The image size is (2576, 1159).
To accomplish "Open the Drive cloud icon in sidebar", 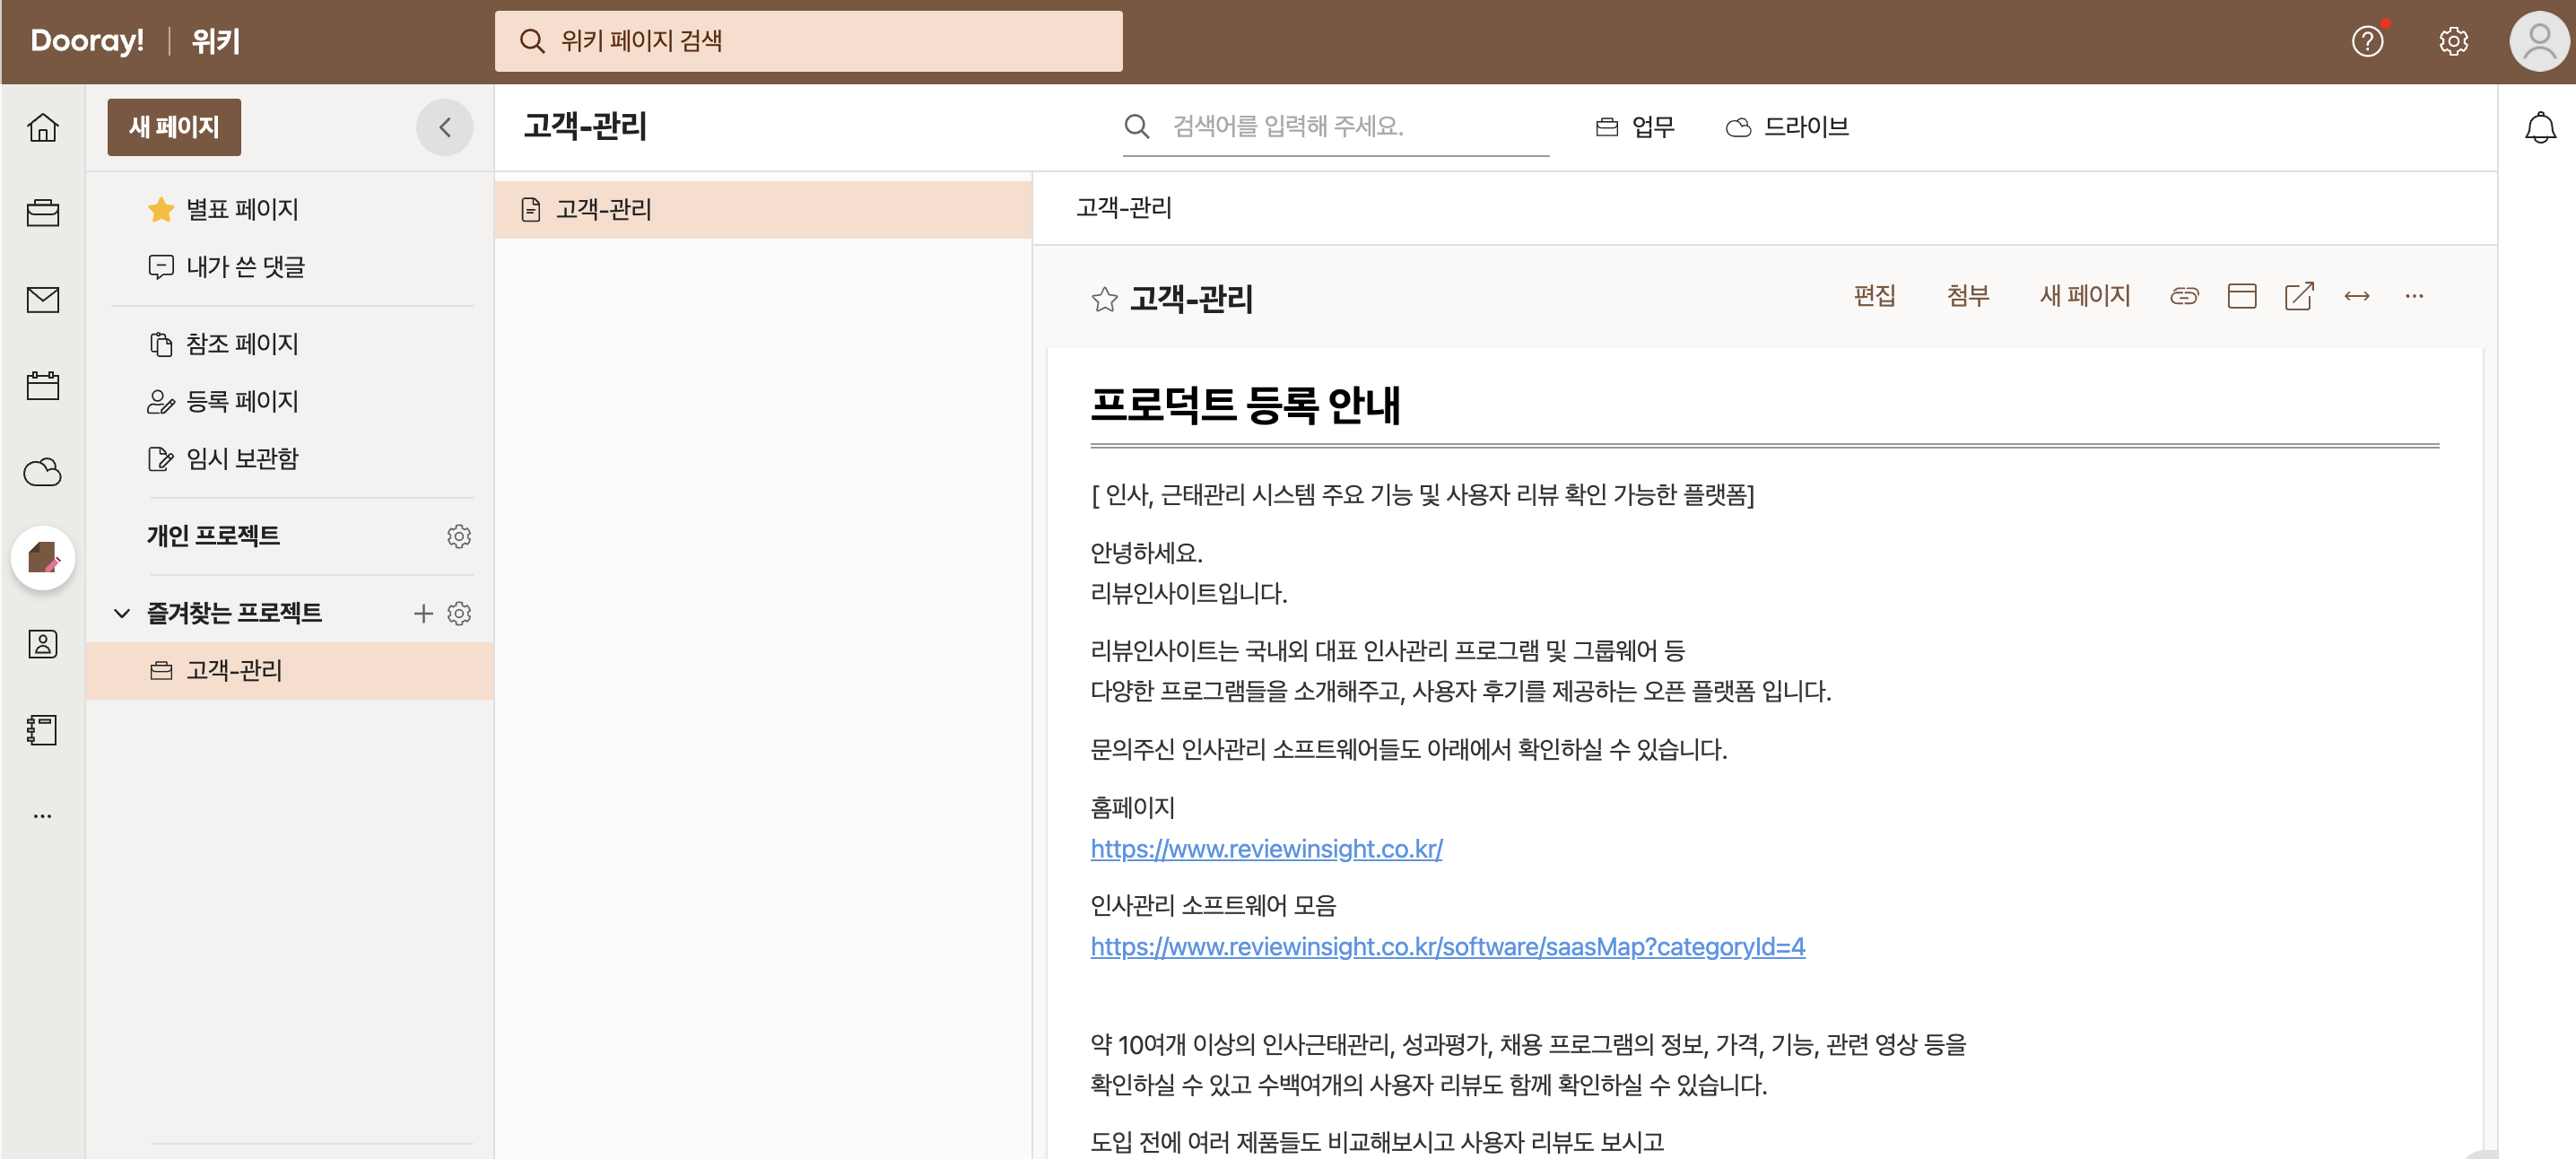I will pos(42,472).
